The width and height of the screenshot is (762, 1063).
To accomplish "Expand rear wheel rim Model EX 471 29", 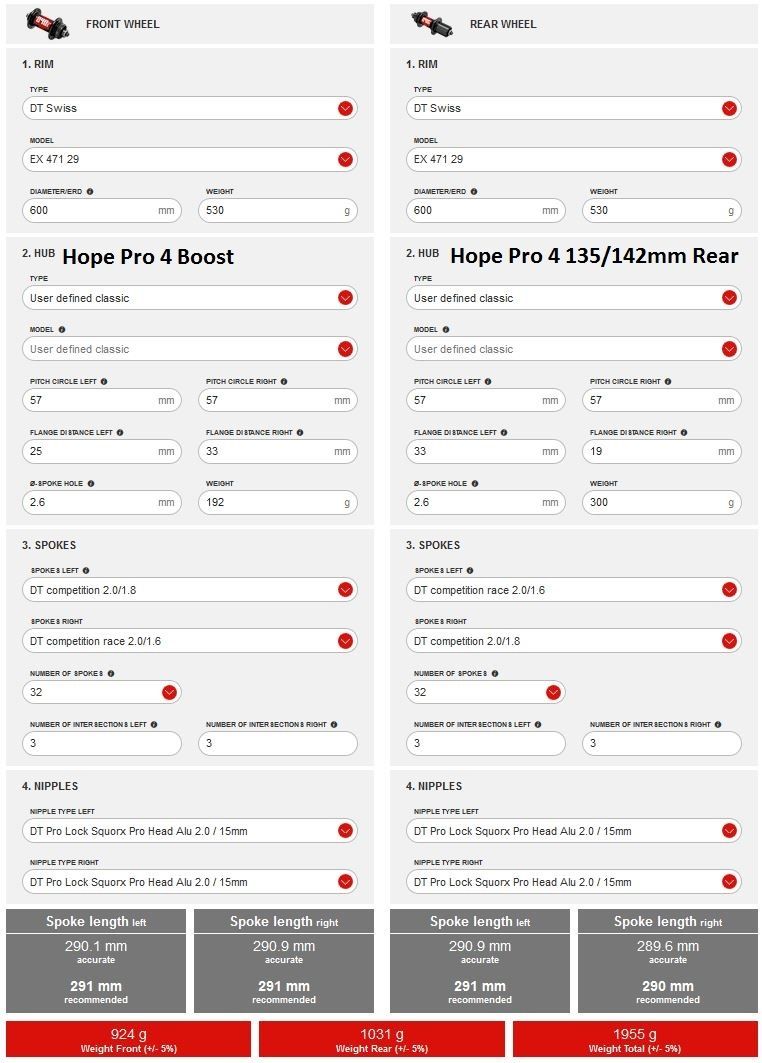I will tap(729, 159).
